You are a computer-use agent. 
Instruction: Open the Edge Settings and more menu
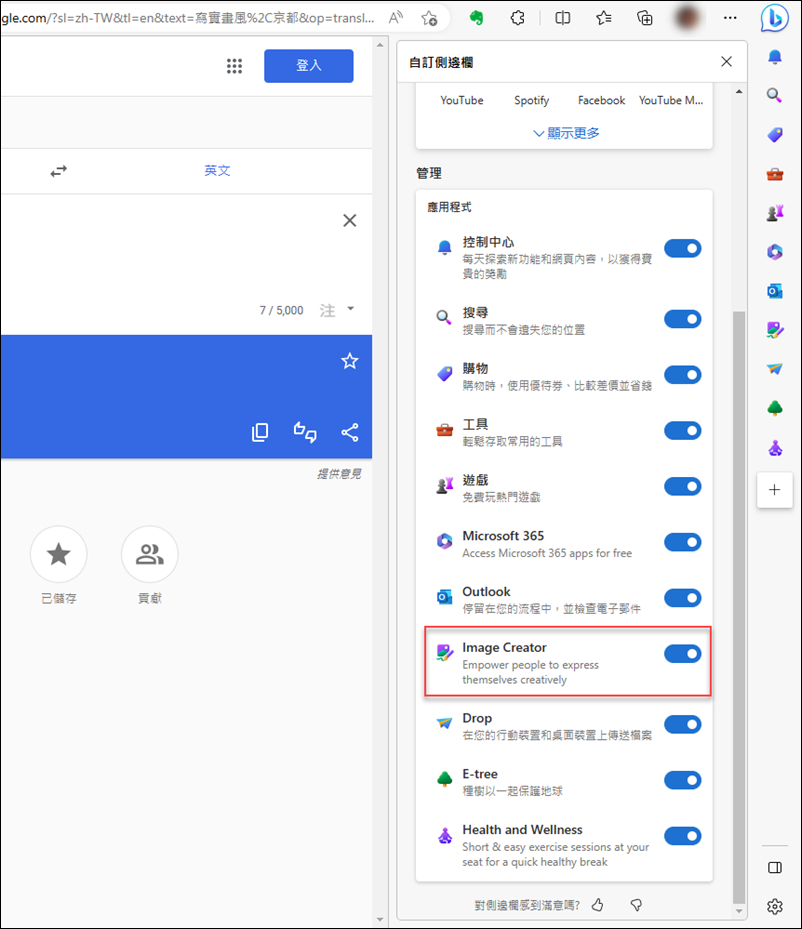[730, 18]
